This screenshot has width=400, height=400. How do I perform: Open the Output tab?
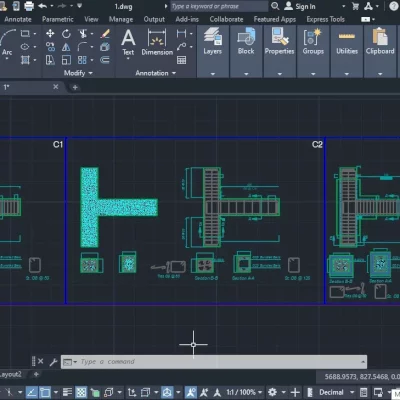point(154,19)
